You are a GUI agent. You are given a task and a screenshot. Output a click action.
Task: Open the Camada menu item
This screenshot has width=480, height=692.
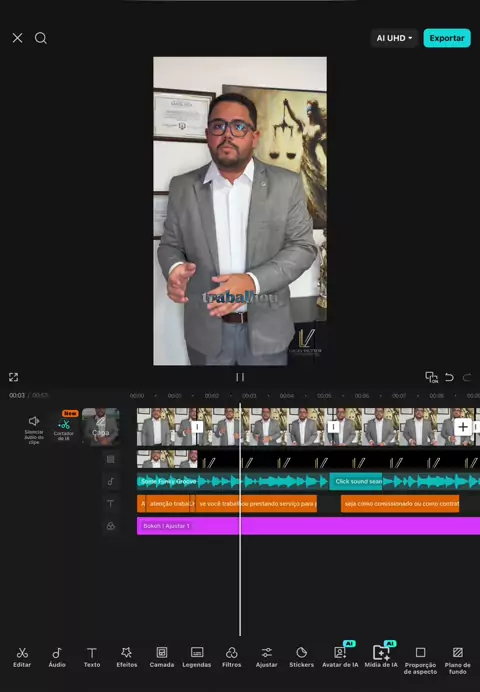click(161, 657)
